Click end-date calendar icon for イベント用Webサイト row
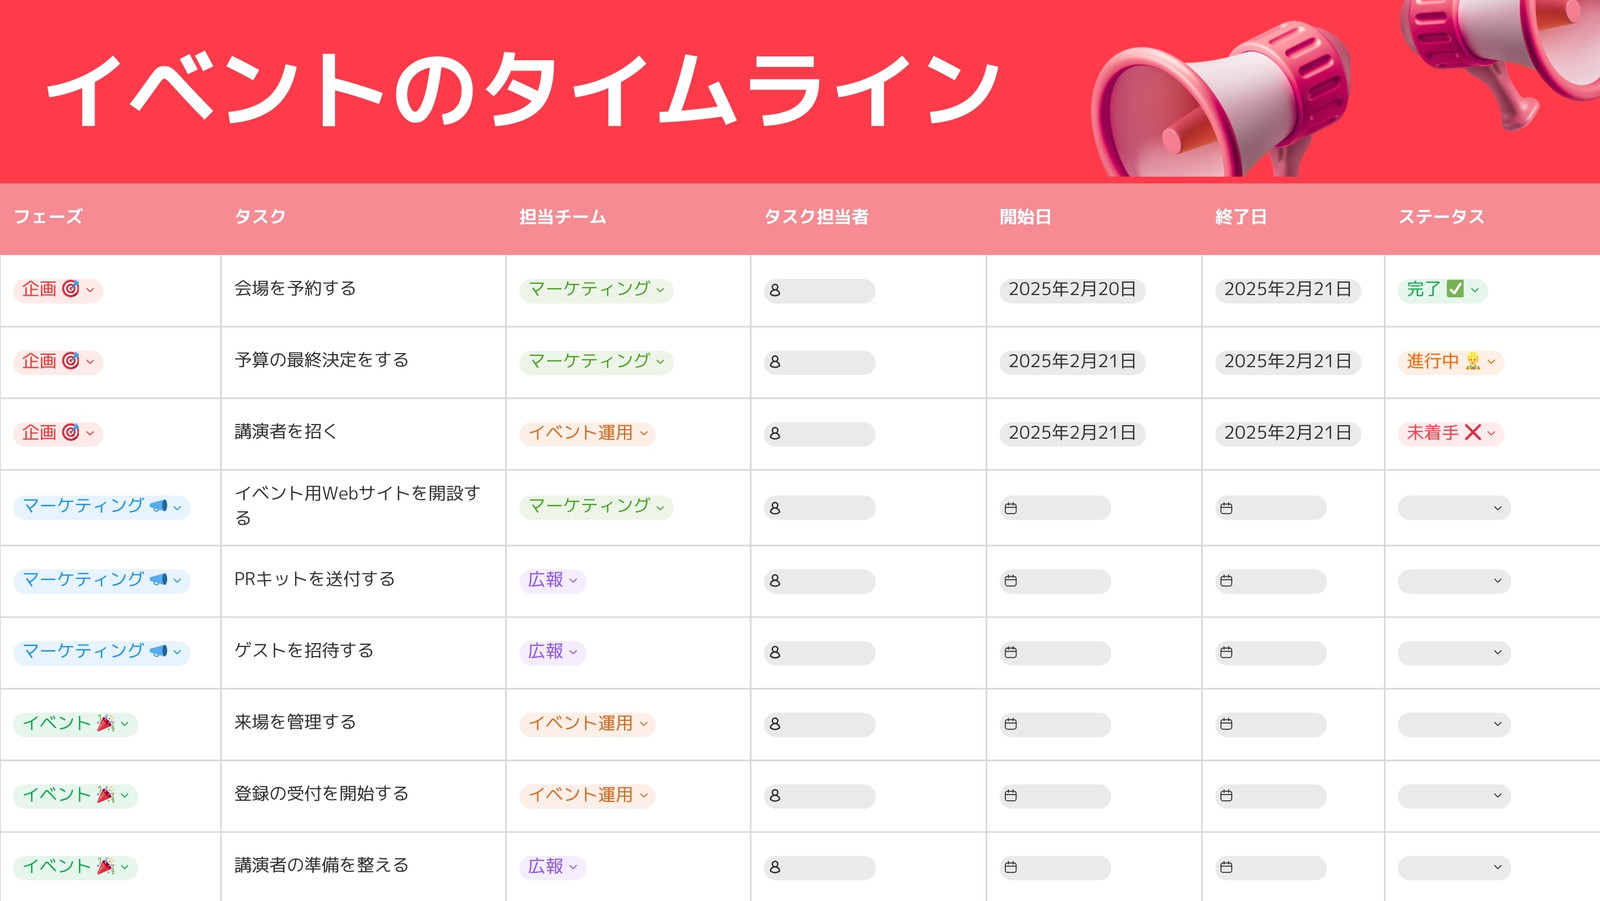 pyautogui.click(x=1226, y=508)
